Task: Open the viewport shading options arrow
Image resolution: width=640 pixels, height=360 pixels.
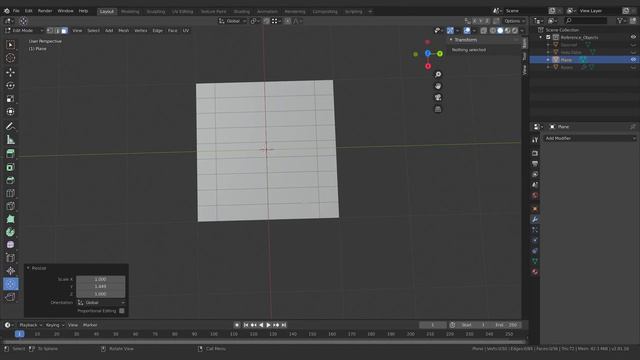Action: (x=522, y=31)
